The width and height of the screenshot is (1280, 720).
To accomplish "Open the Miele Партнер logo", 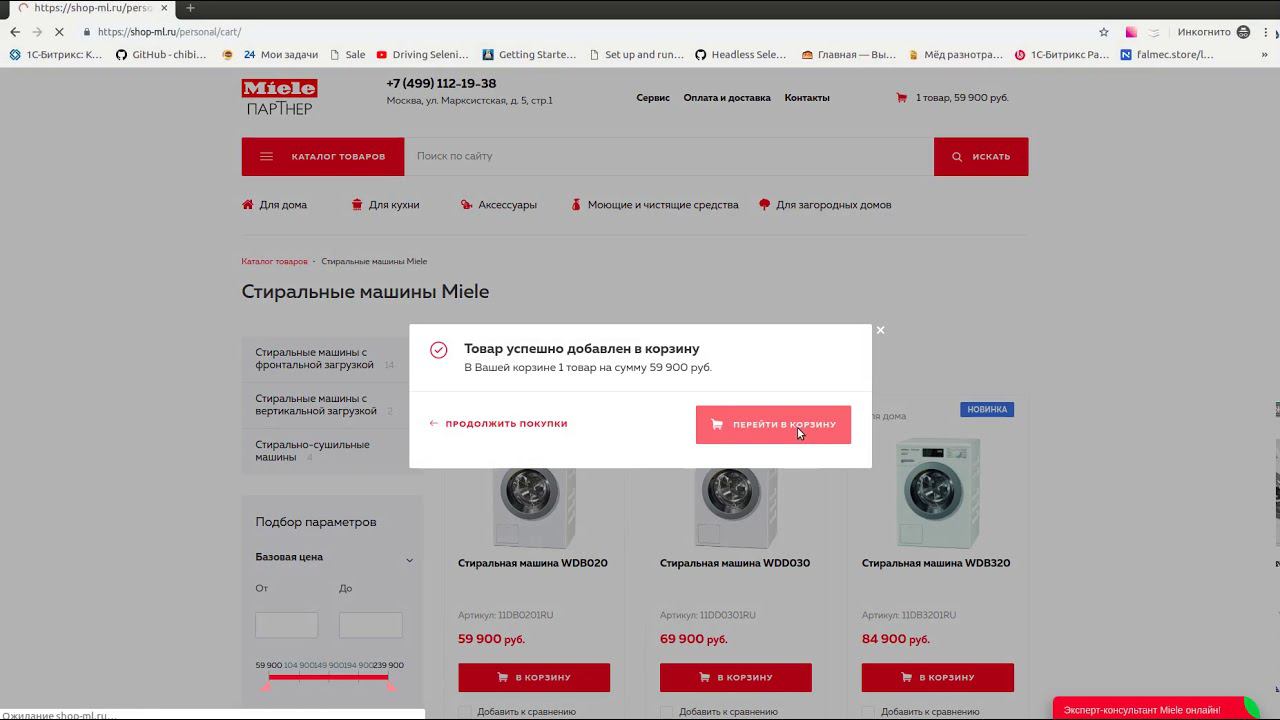I will click(279, 97).
